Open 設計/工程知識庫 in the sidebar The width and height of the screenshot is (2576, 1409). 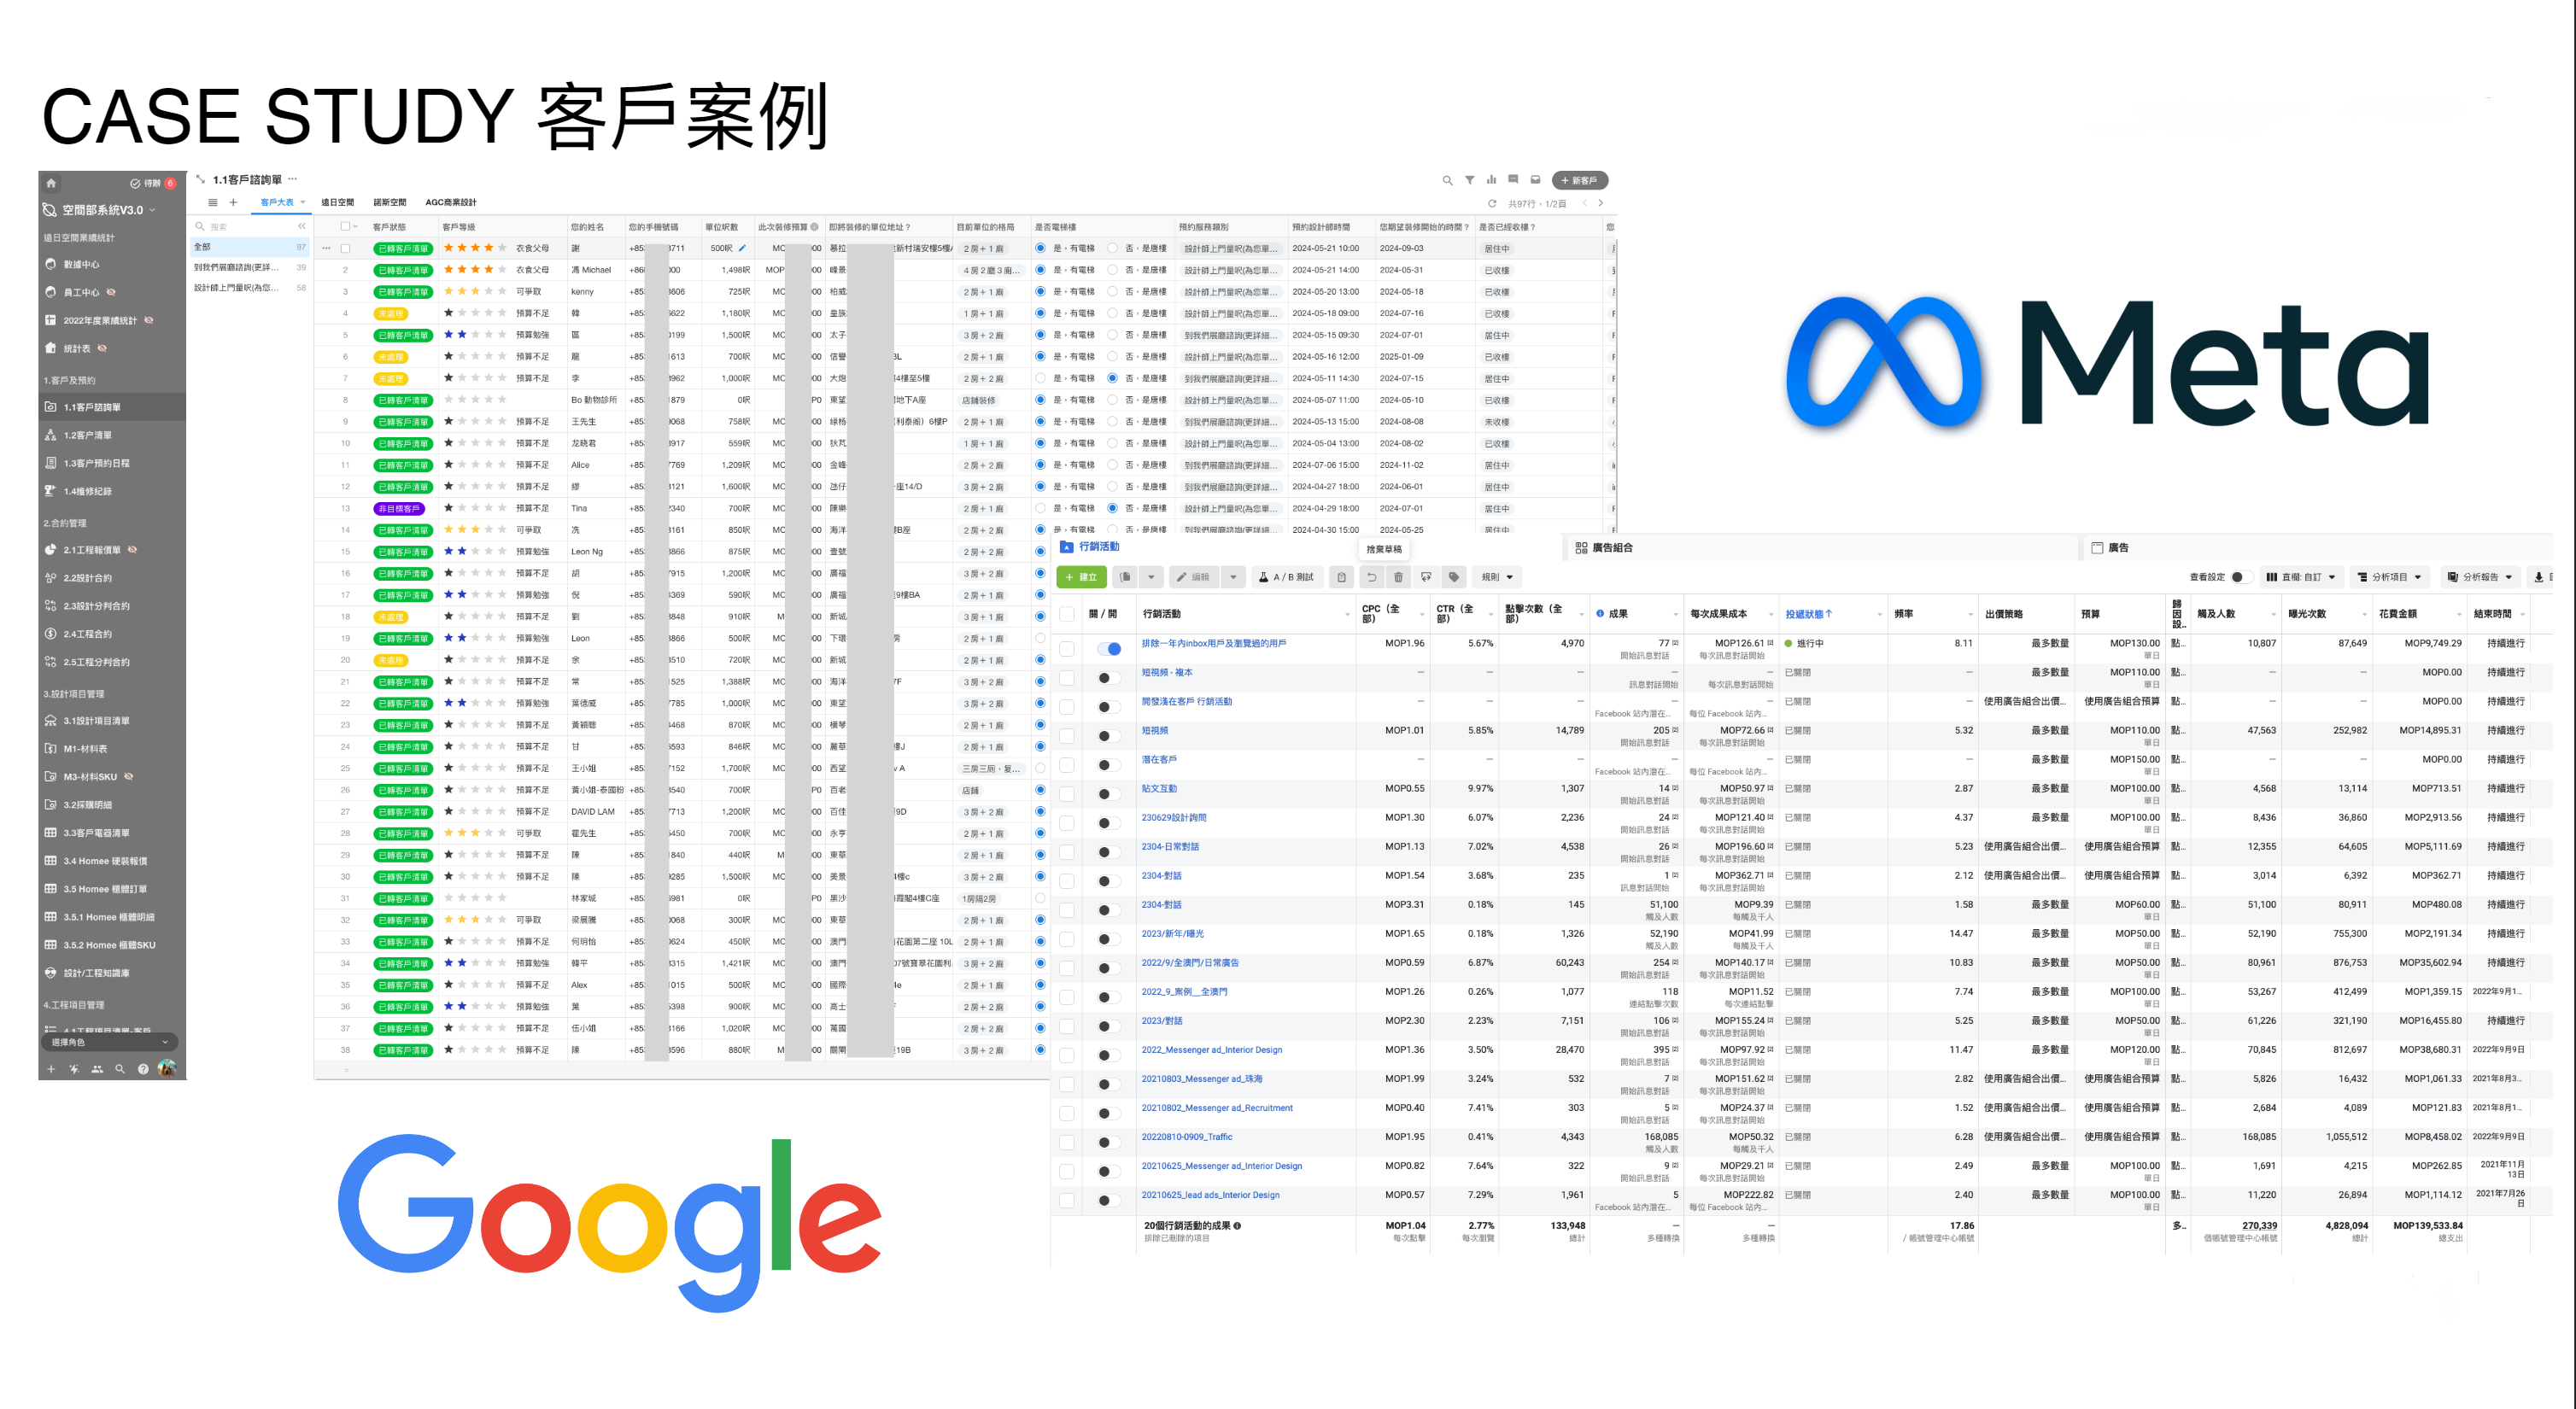coord(96,973)
